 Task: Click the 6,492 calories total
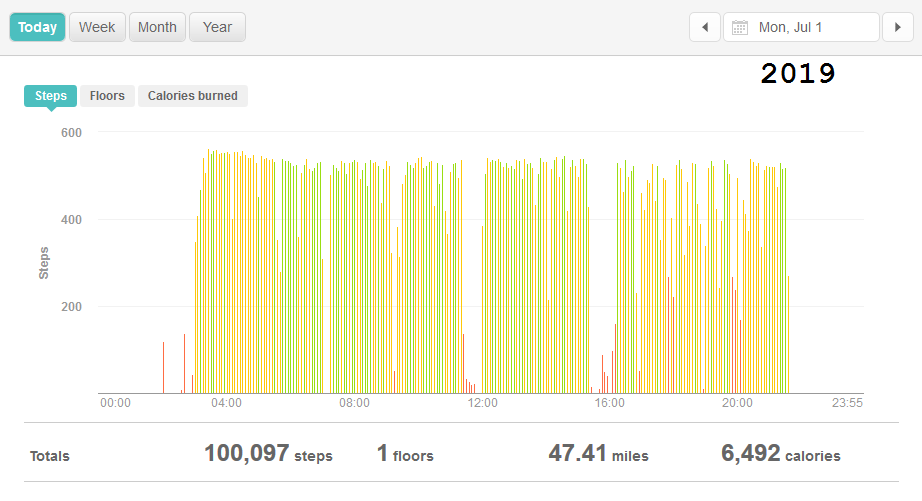pos(780,454)
